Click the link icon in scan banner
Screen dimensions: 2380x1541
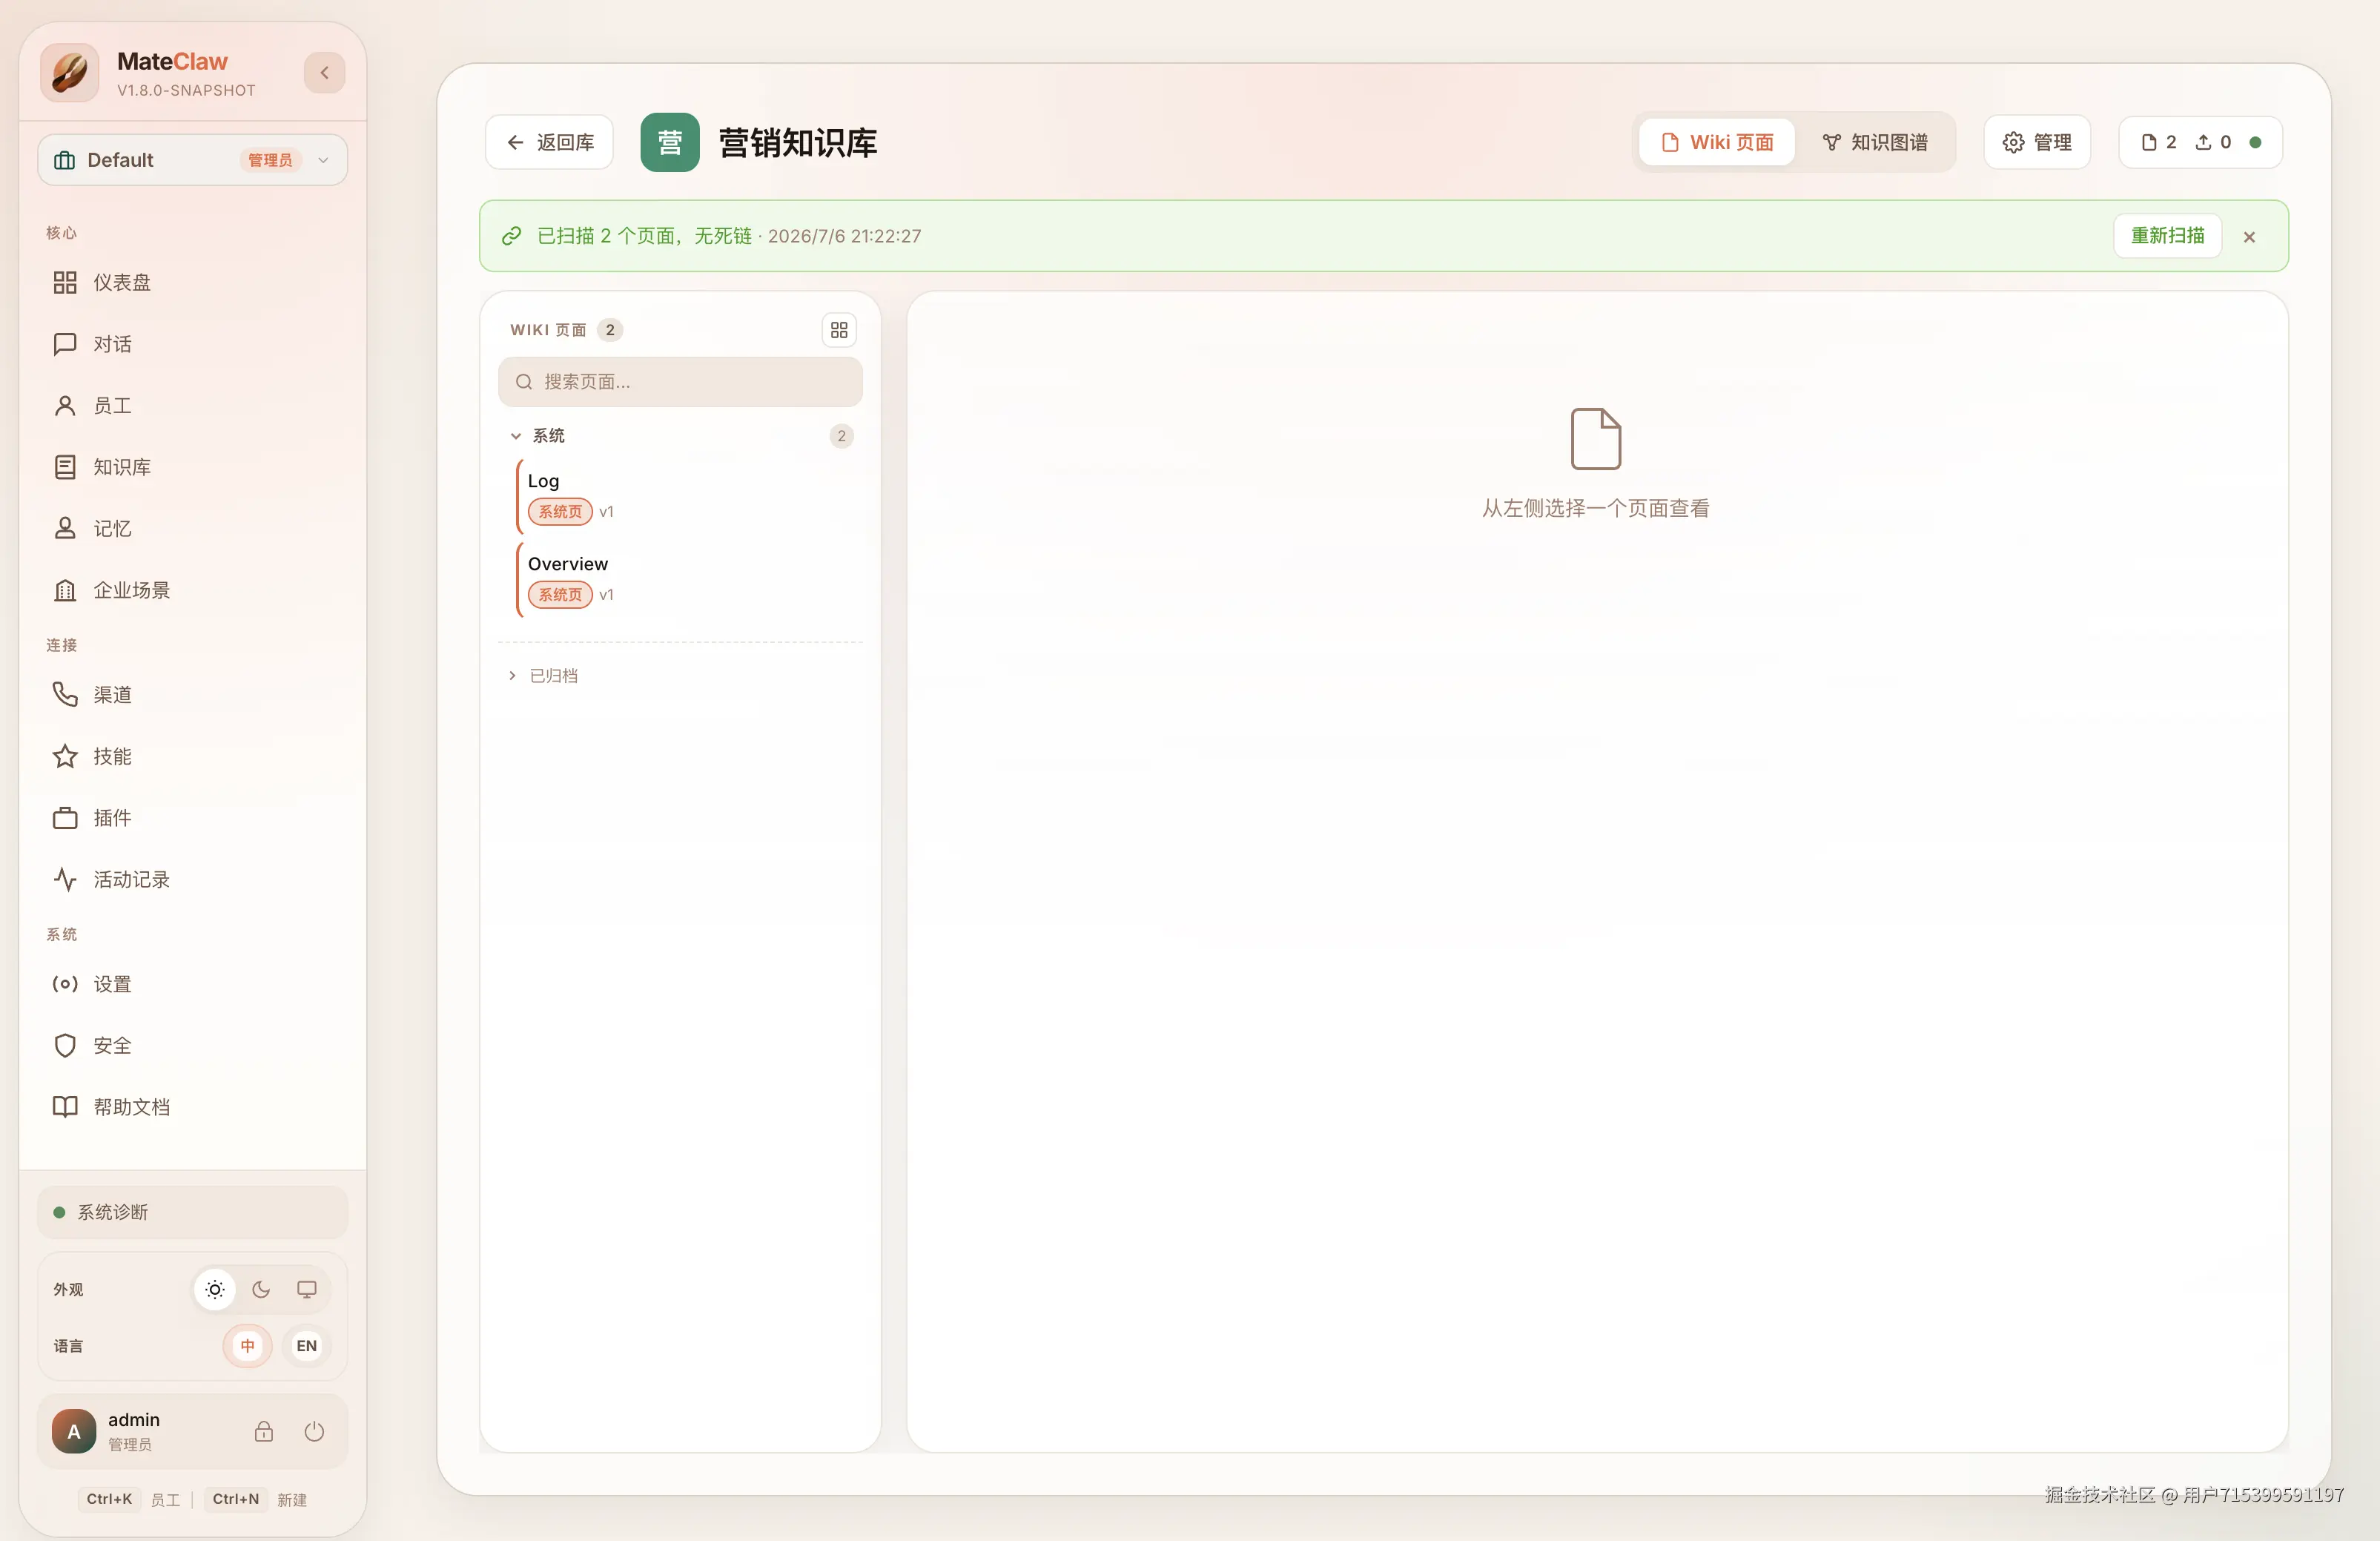click(x=511, y=236)
